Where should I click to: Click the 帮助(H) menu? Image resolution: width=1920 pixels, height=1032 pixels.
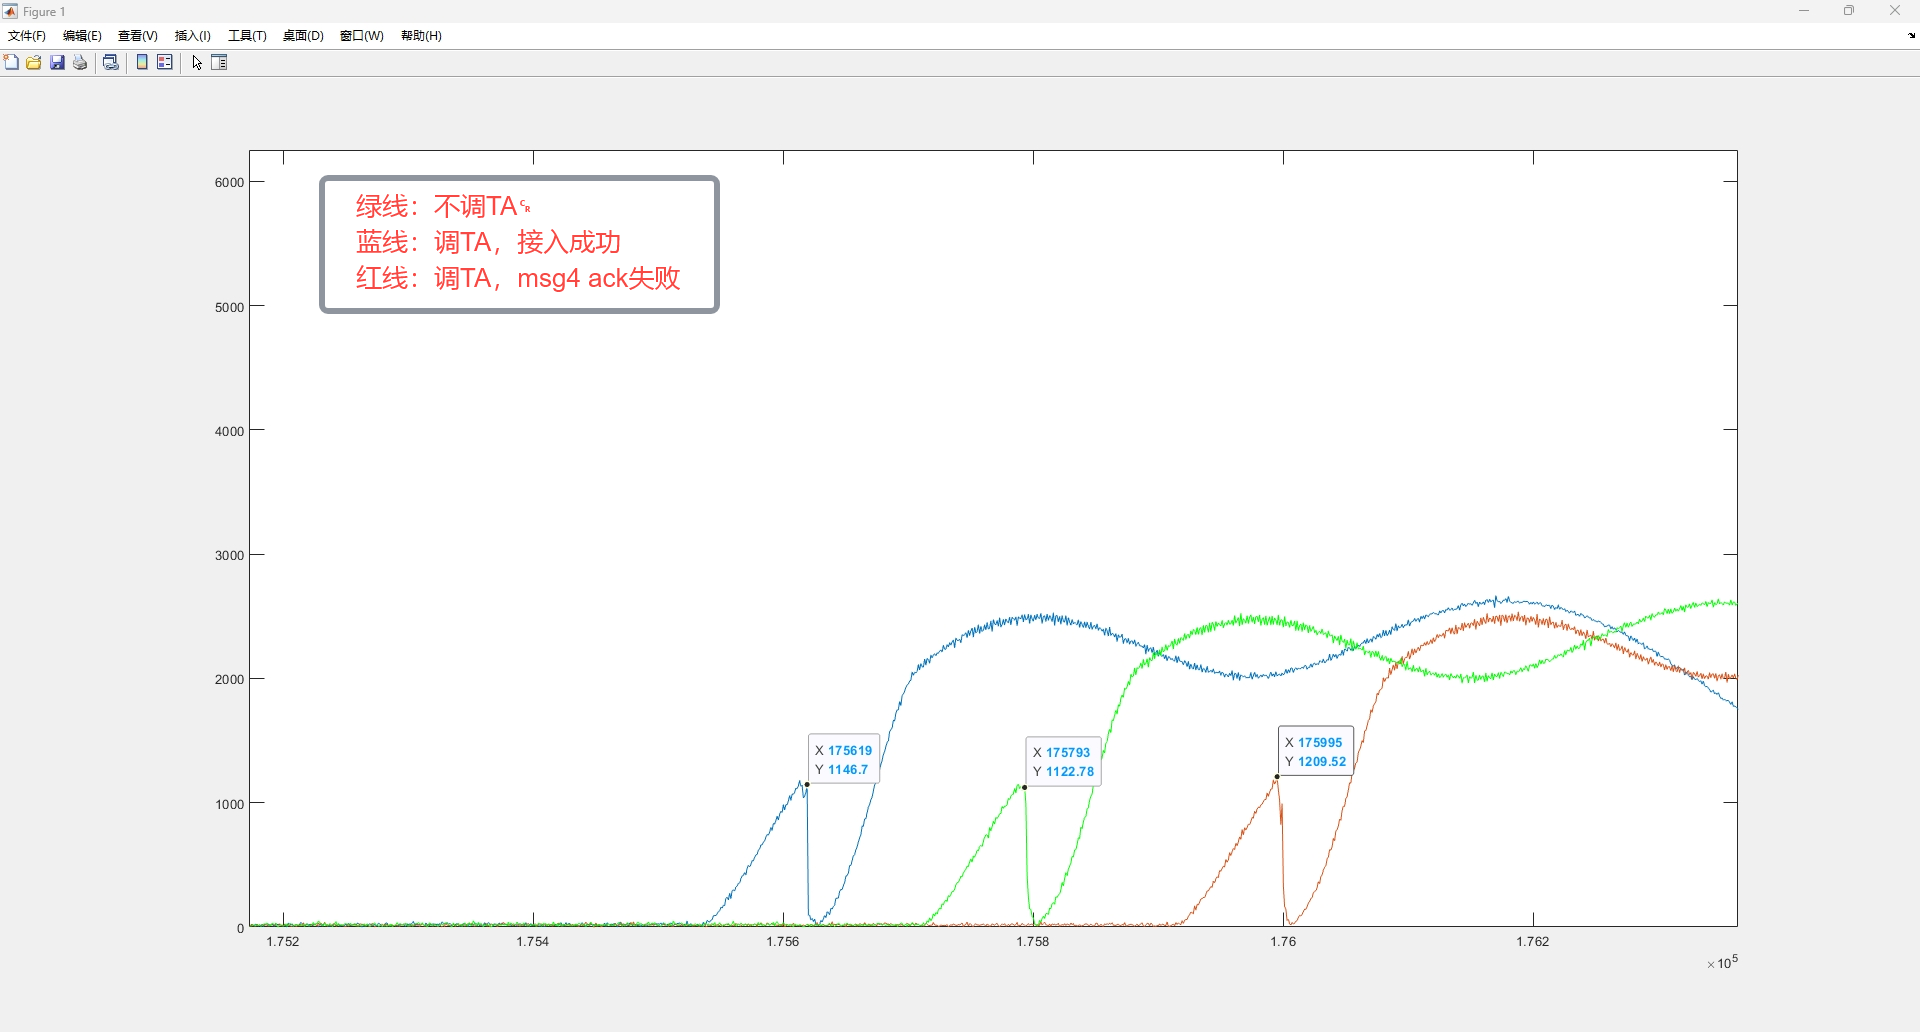421,36
